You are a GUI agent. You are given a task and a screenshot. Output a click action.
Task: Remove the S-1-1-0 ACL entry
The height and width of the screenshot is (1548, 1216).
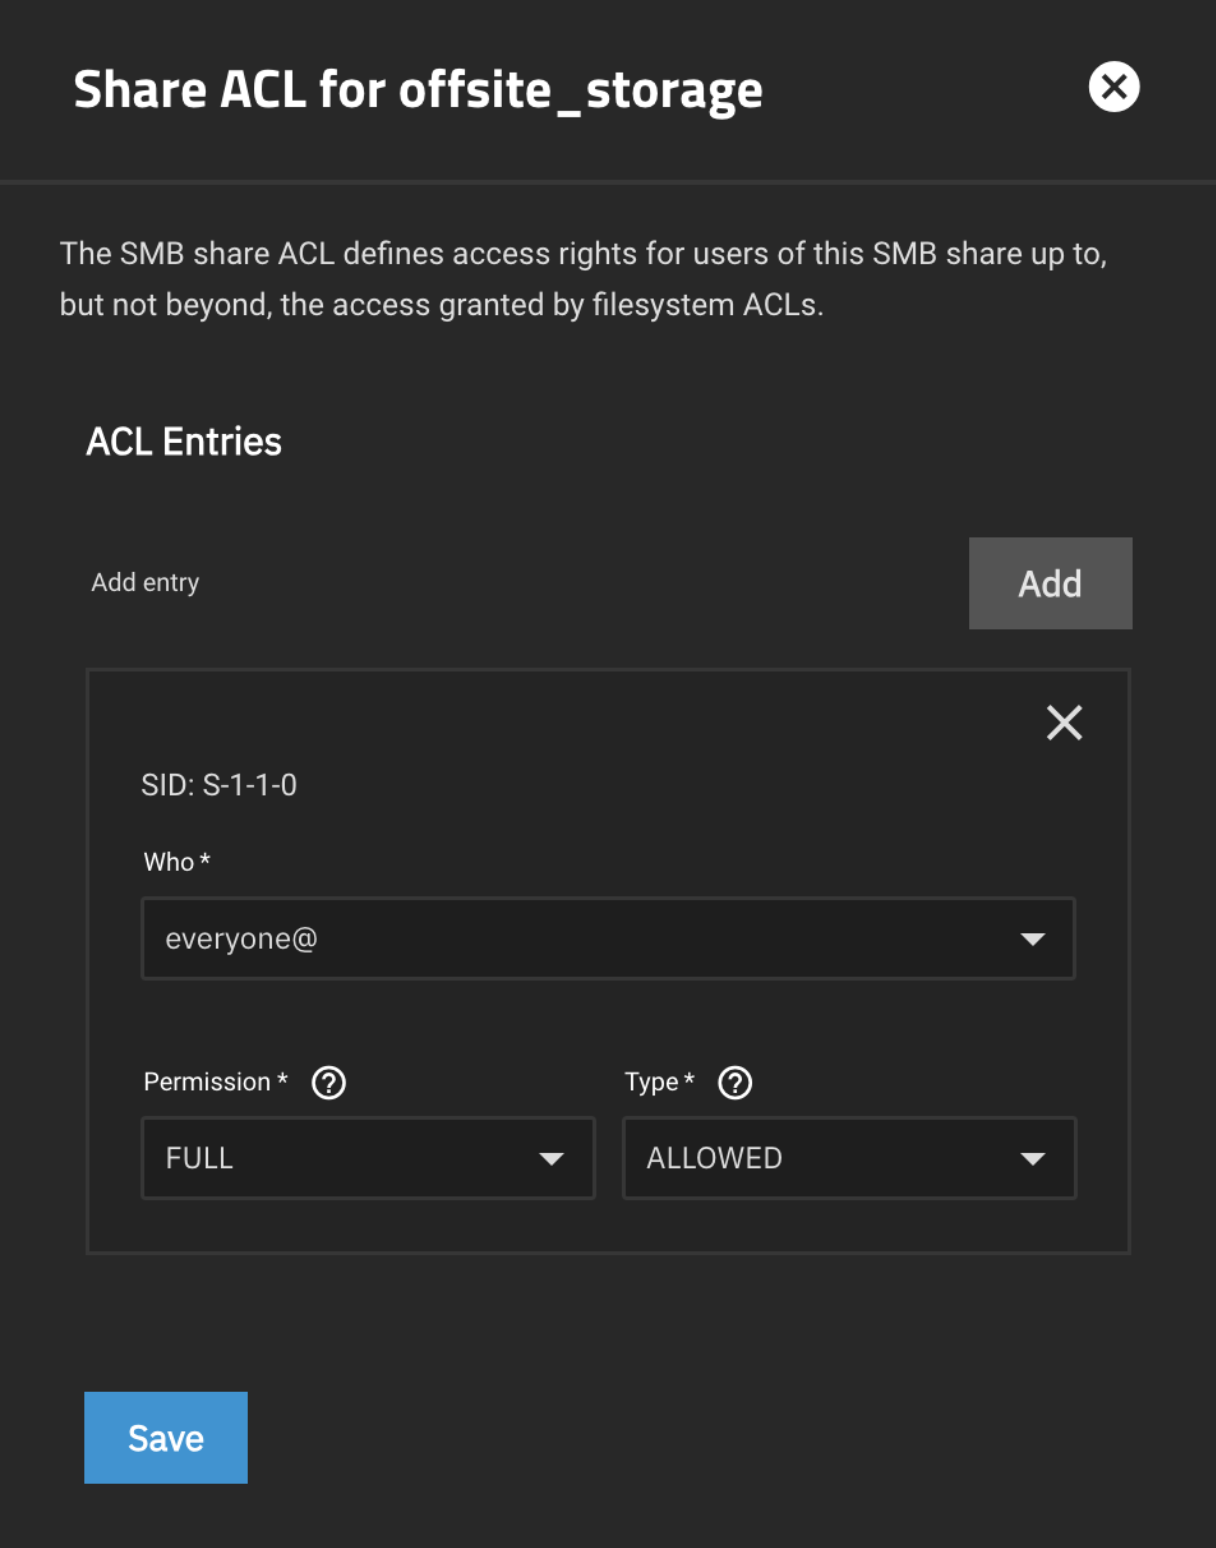click(1064, 722)
